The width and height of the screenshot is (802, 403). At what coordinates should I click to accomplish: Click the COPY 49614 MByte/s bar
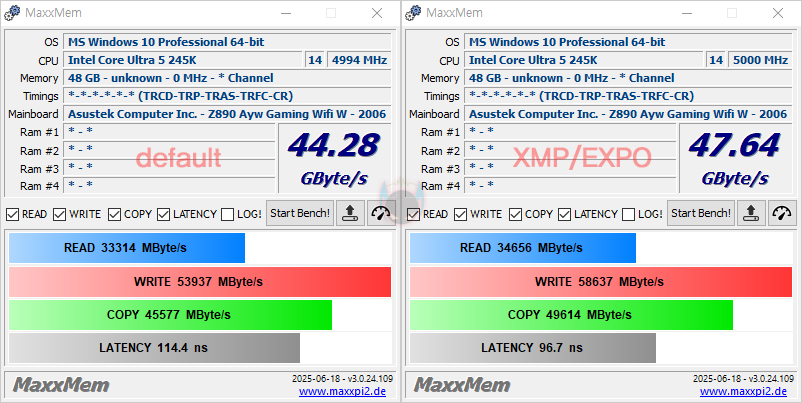coord(571,315)
